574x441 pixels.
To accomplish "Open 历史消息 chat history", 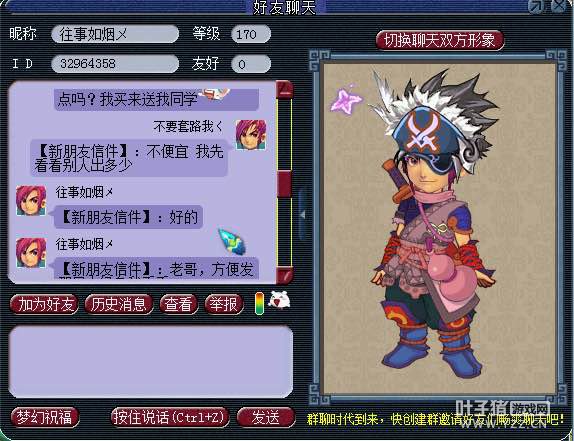I will [119, 304].
